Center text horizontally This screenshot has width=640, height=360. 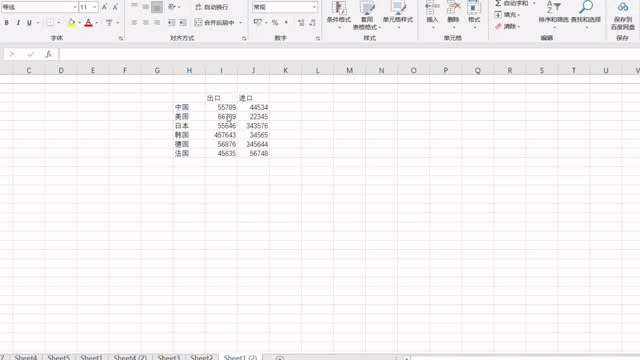[x=145, y=23]
